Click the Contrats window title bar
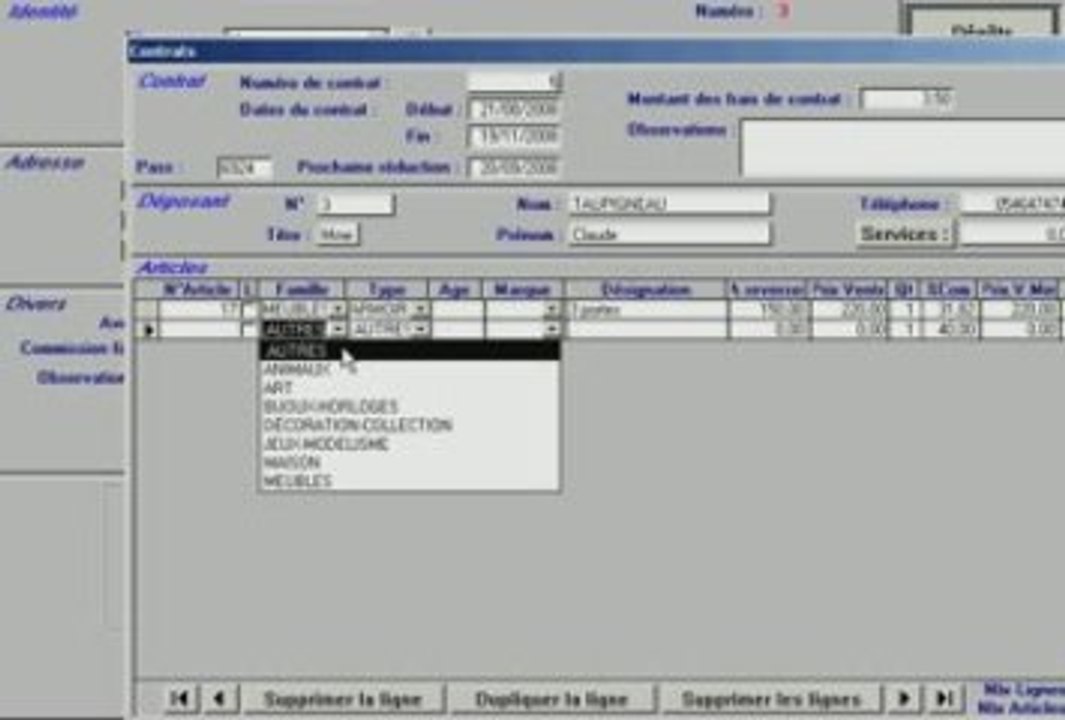Viewport: 1065px width, 720px height. [x=596, y=51]
